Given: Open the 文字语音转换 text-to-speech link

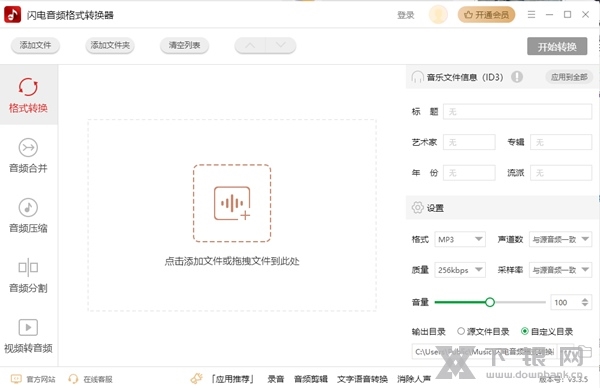Looking at the screenshot, I should (362, 379).
